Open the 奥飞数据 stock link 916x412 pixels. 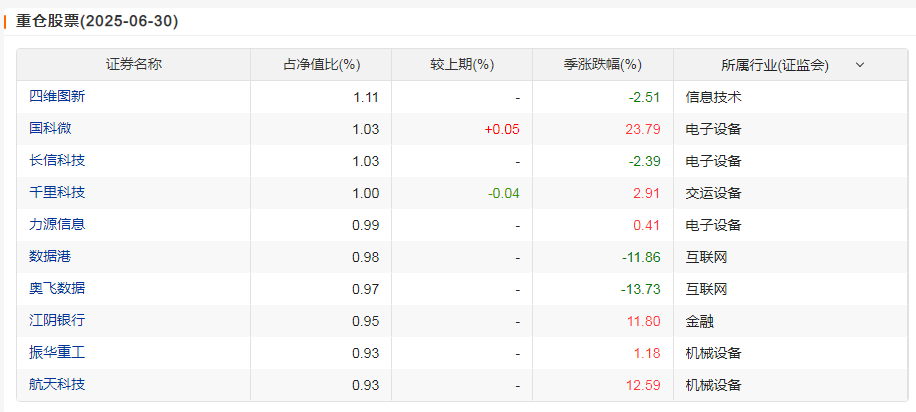click(x=57, y=289)
